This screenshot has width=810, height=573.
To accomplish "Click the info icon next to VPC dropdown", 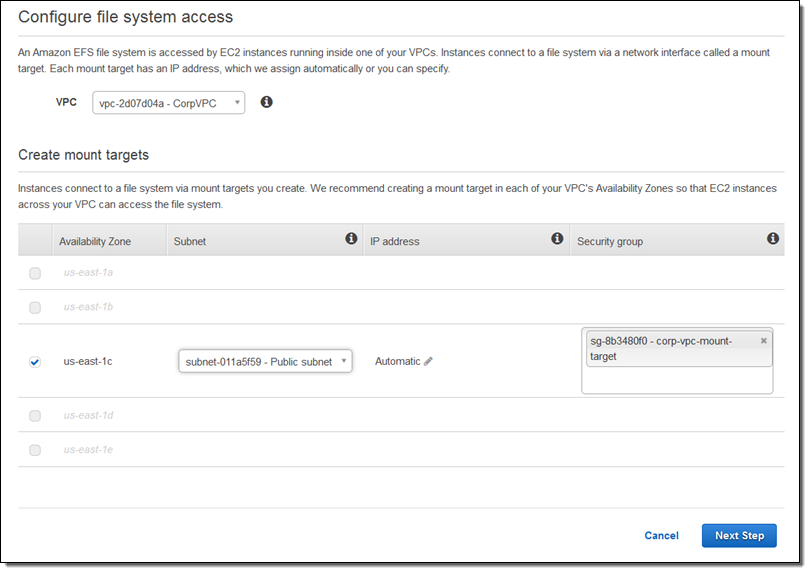I will coord(266,102).
